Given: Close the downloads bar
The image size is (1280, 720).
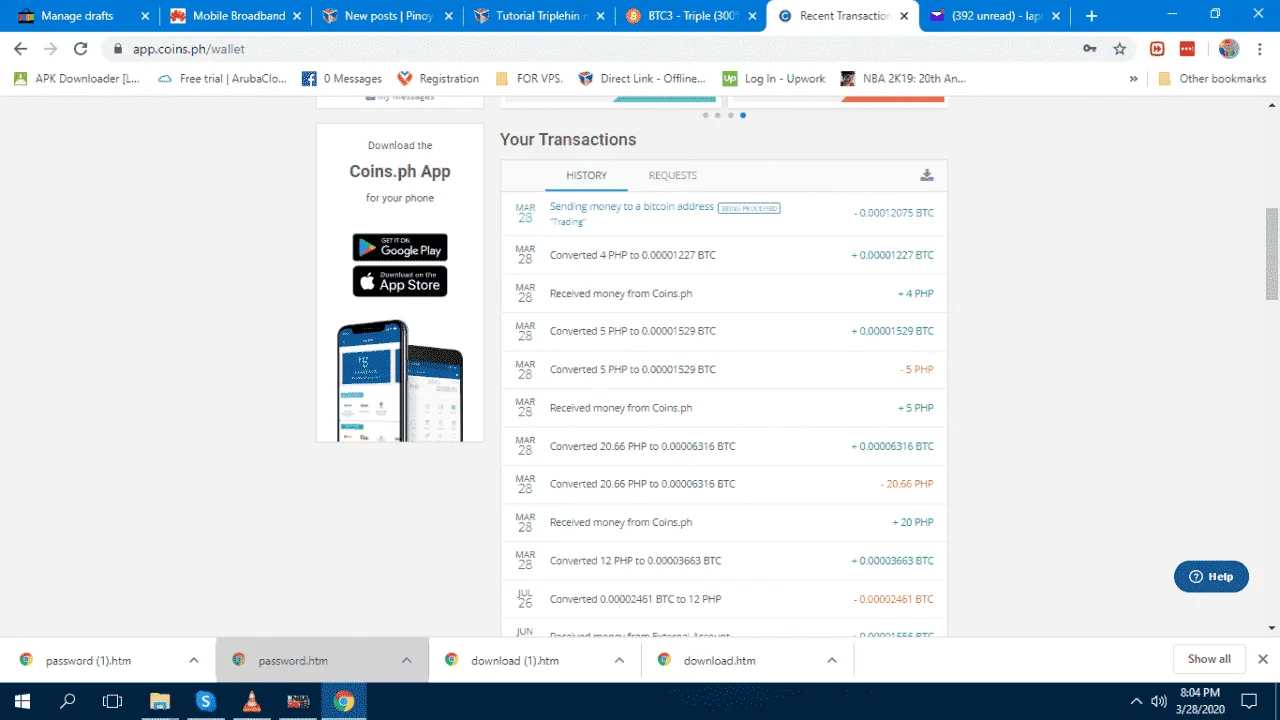Looking at the screenshot, I should click(x=1262, y=659).
